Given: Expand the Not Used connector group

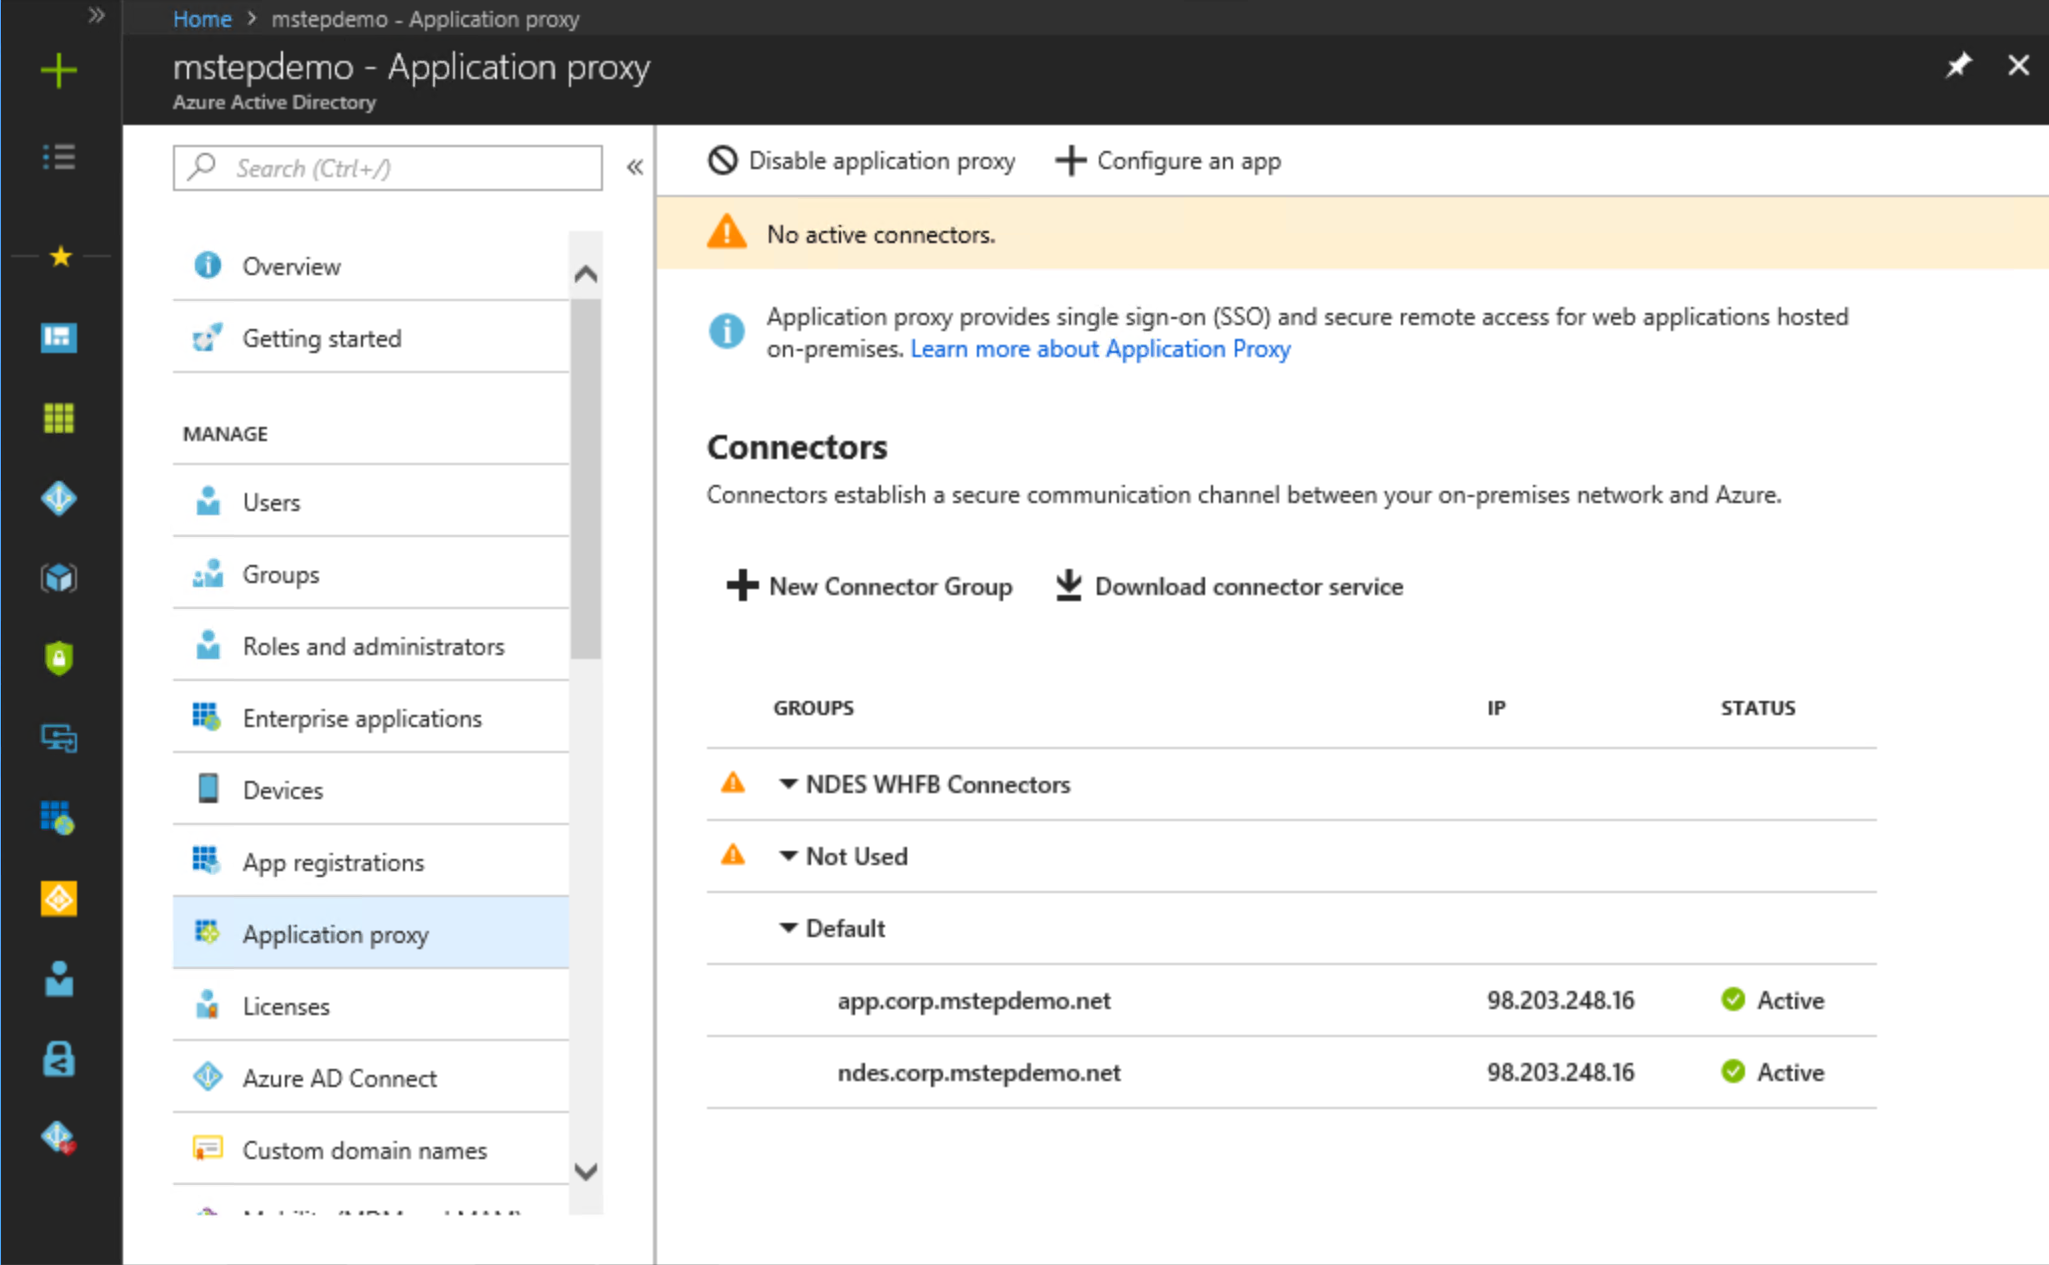Looking at the screenshot, I should (788, 856).
